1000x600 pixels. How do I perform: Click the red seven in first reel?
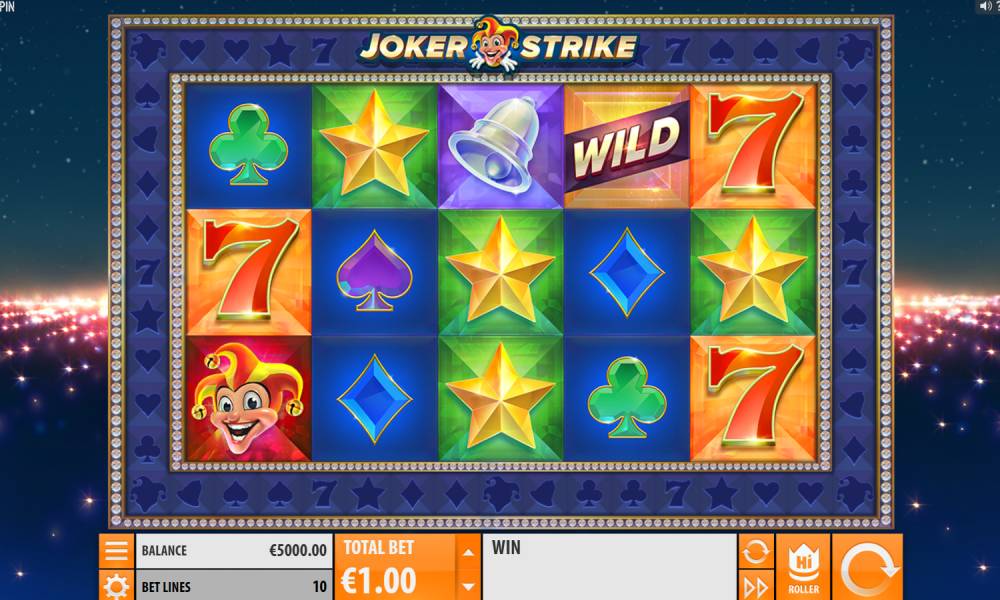click(x=249, y=272)
